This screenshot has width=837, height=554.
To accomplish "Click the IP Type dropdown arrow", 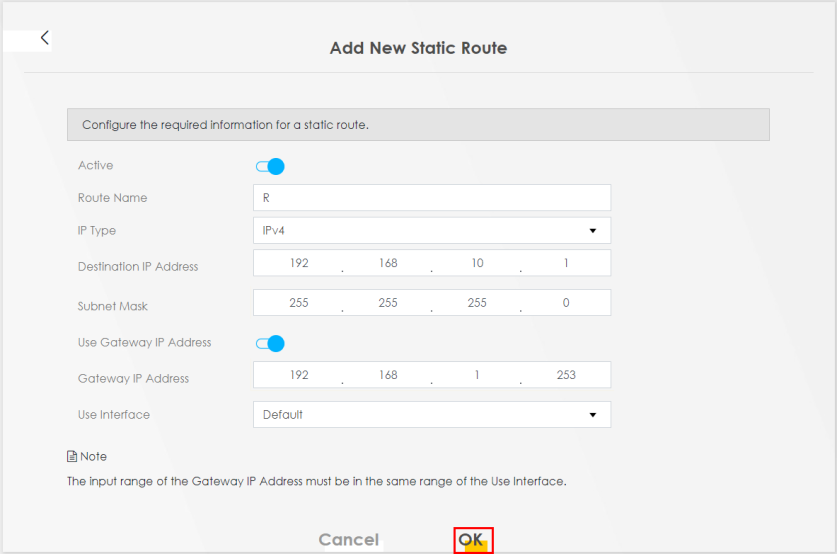I will pyautogui.click(x=592, y=231).
